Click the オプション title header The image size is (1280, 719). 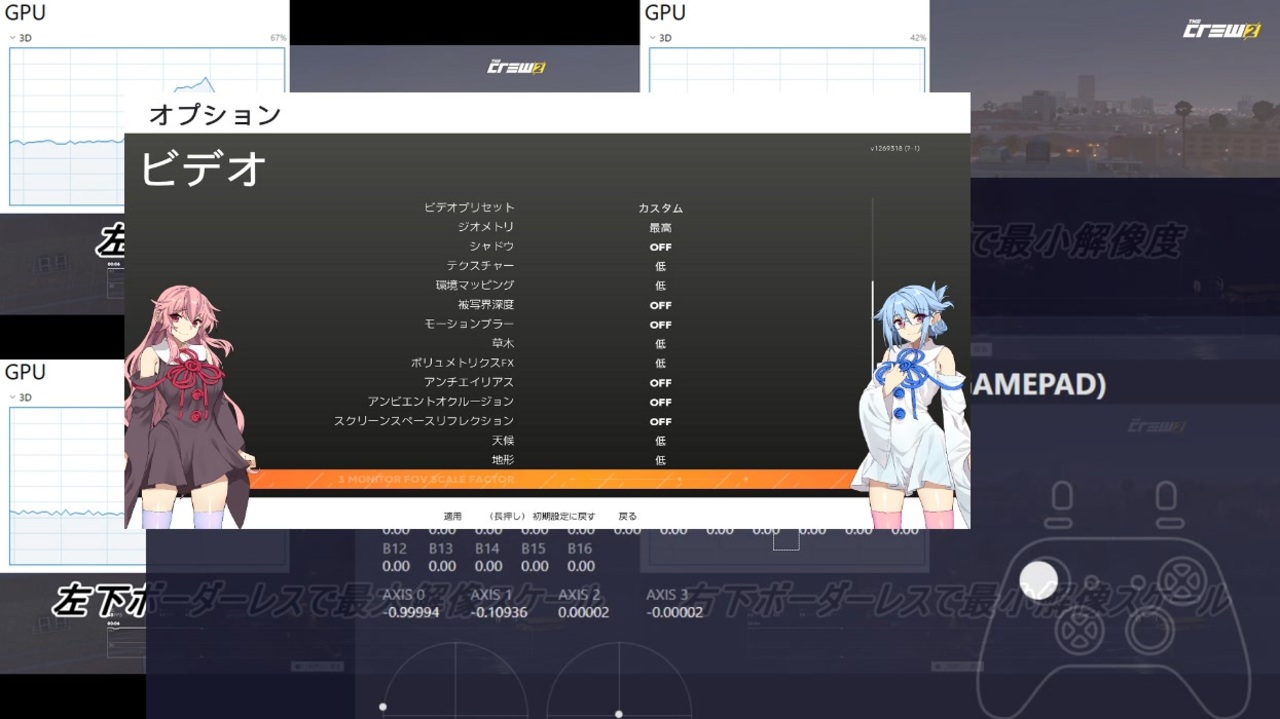pos(215,115)
